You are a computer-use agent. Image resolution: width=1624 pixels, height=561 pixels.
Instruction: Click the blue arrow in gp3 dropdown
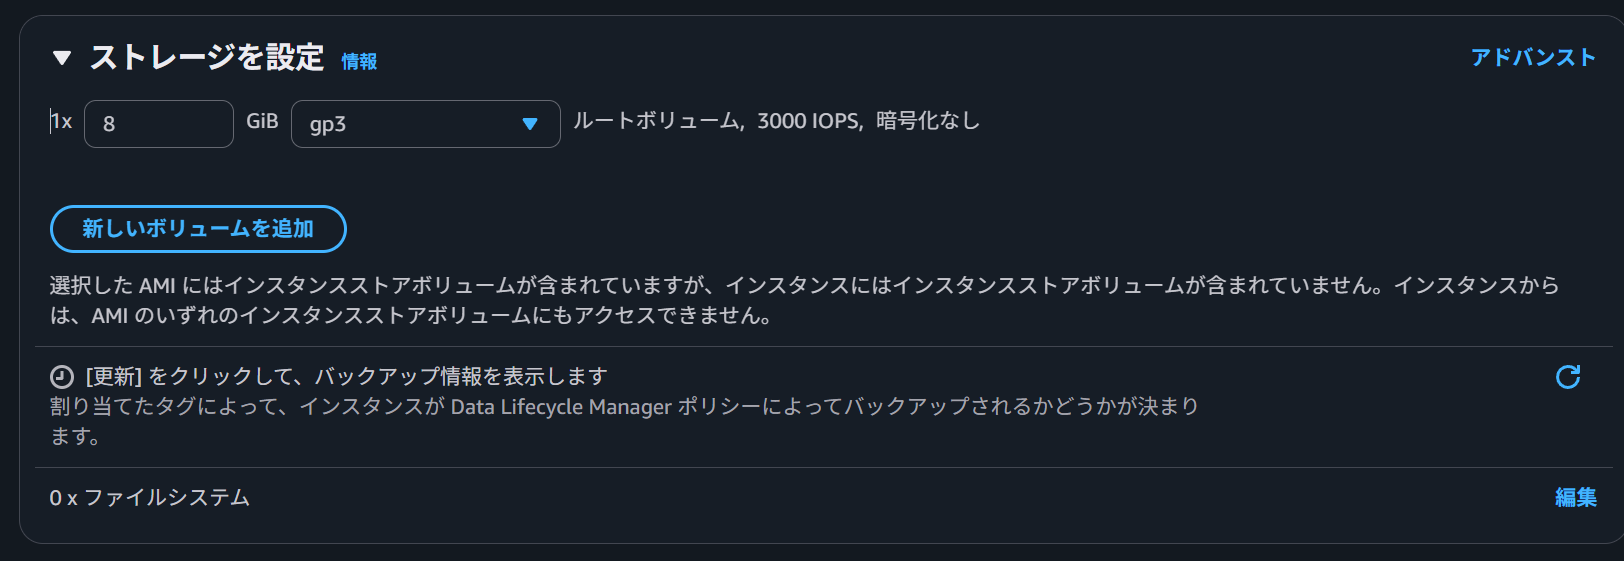tap(530, 124)
